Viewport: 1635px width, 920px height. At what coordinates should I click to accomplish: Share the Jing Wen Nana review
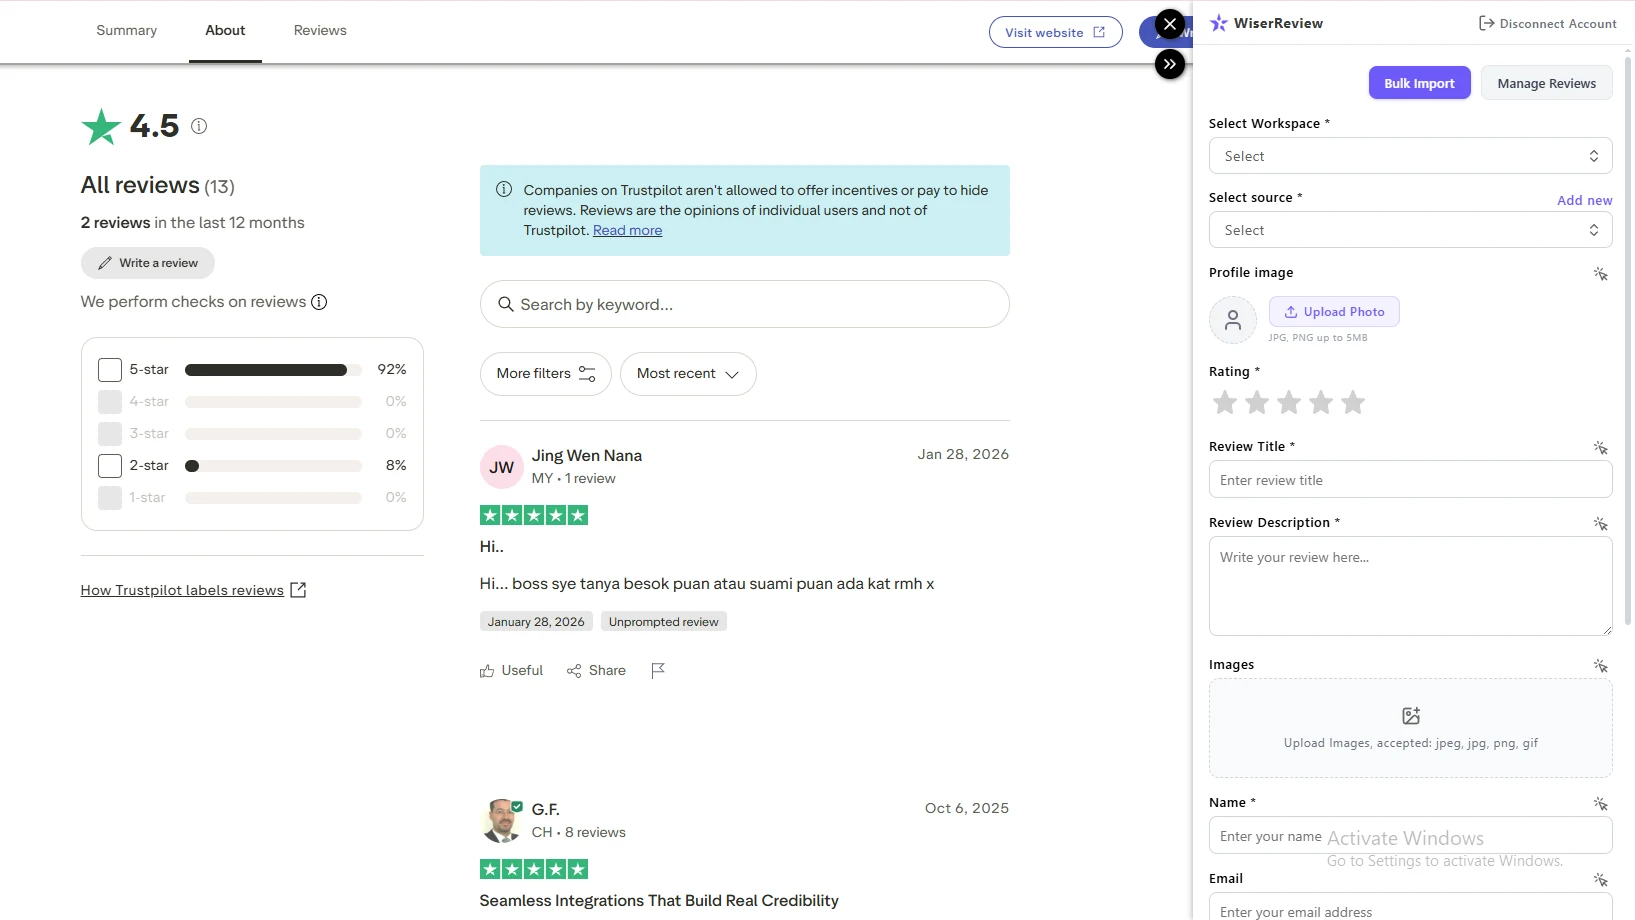pyautogui.click(x=596, y=670)
